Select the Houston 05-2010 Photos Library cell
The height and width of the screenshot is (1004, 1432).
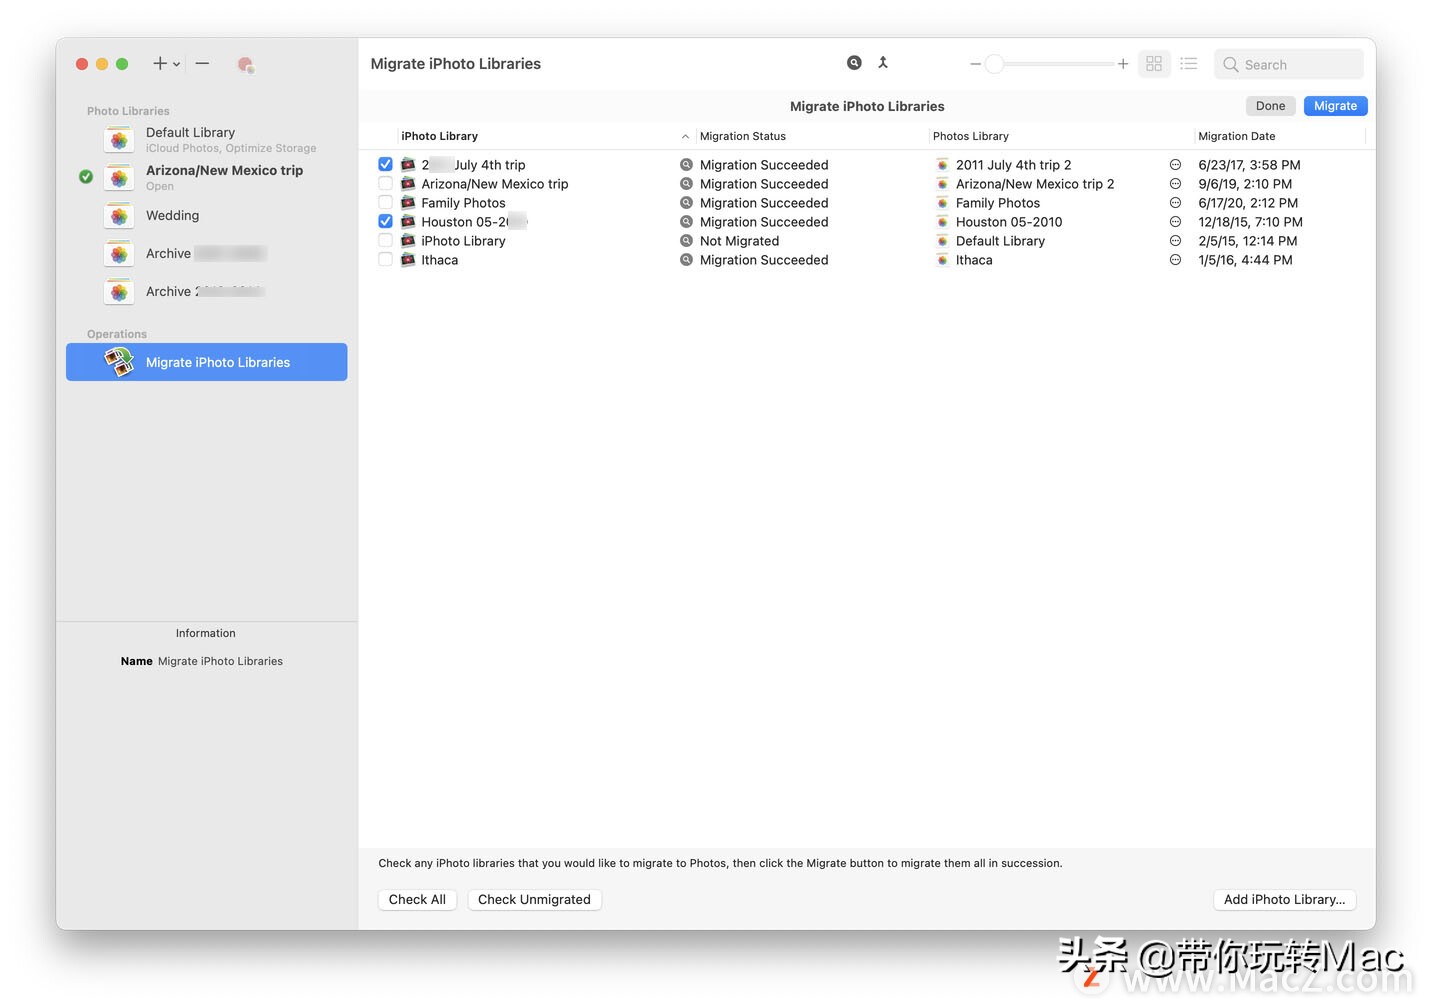[1008, 221]
